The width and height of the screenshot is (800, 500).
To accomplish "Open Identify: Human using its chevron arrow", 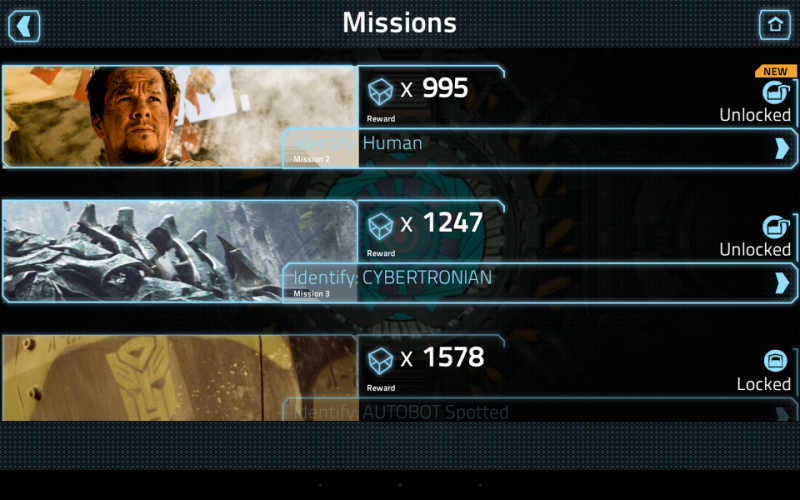I will click(x=782, y=148).
